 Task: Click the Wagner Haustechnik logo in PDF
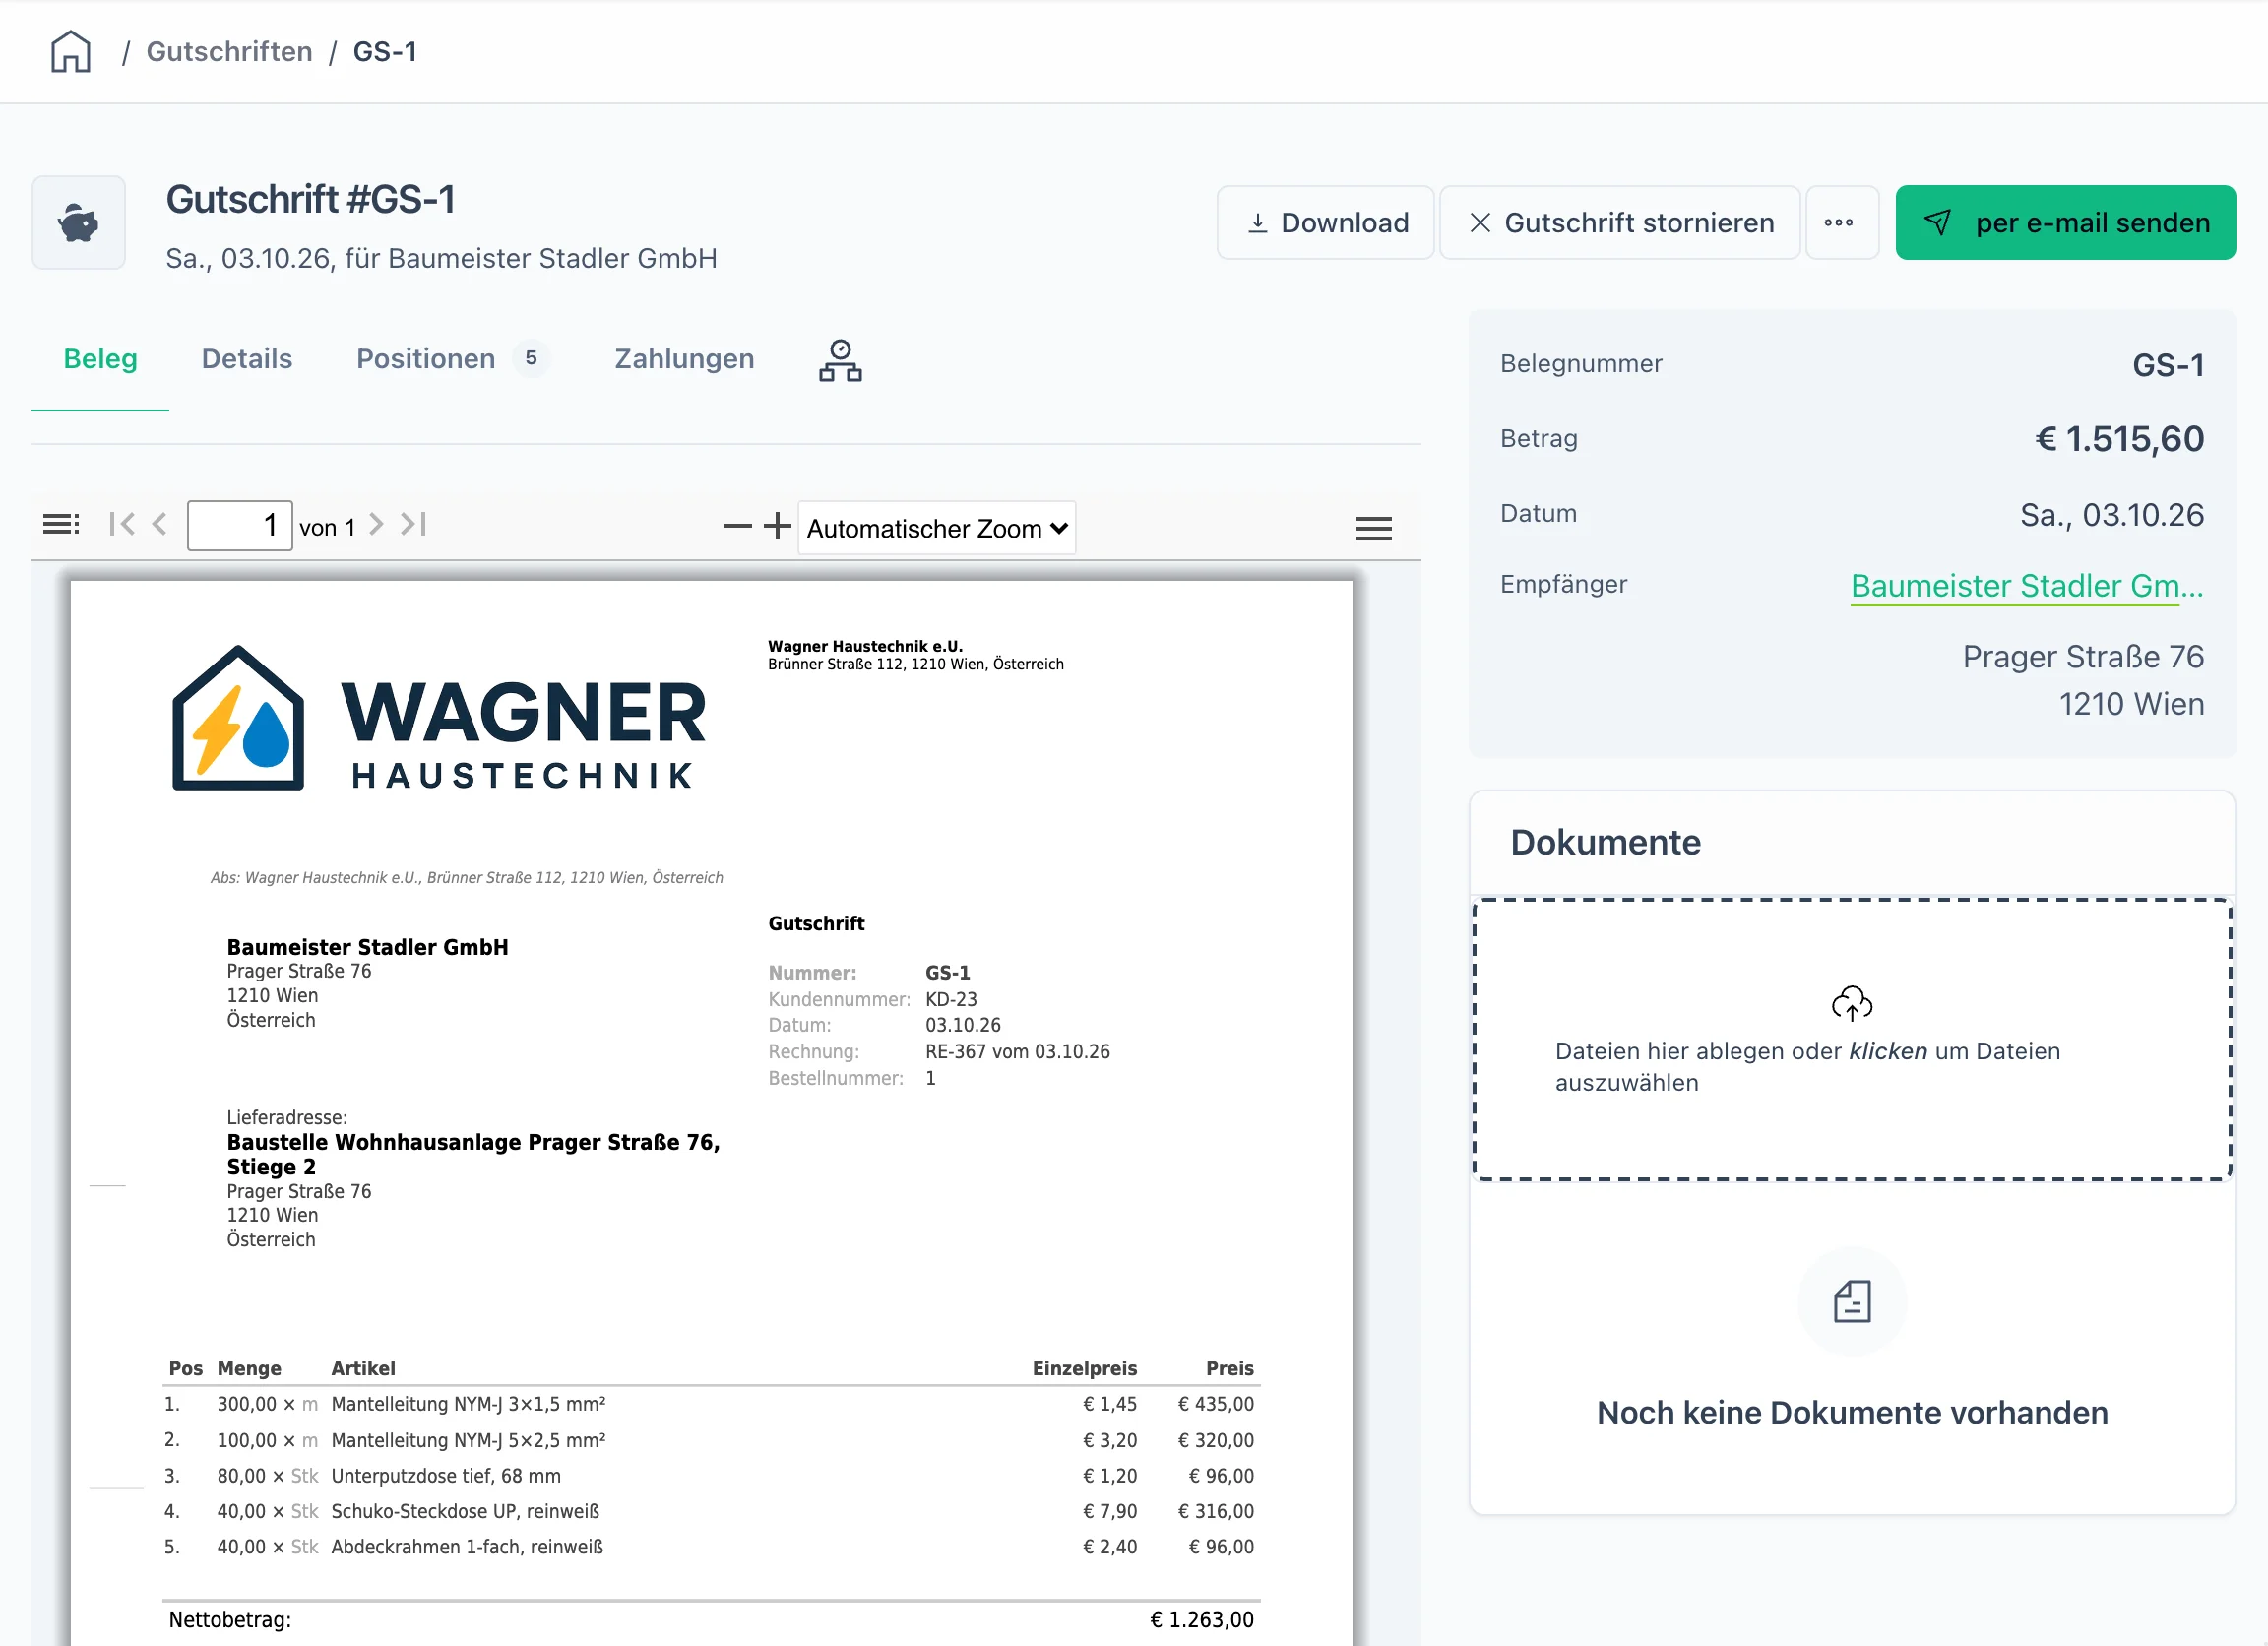(438, 718)
